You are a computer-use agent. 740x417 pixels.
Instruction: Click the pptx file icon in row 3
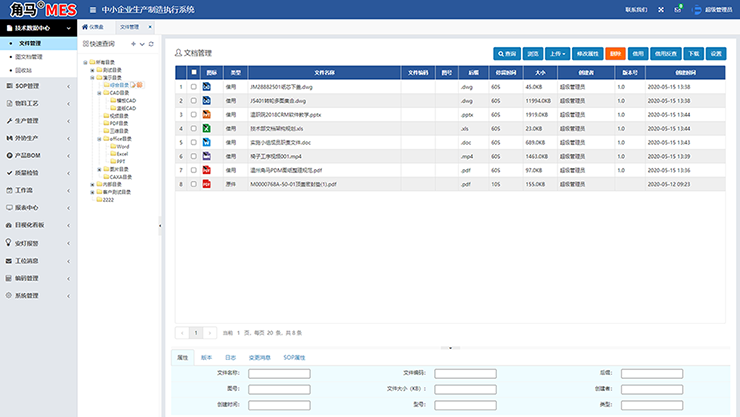(x=207, y=115)
